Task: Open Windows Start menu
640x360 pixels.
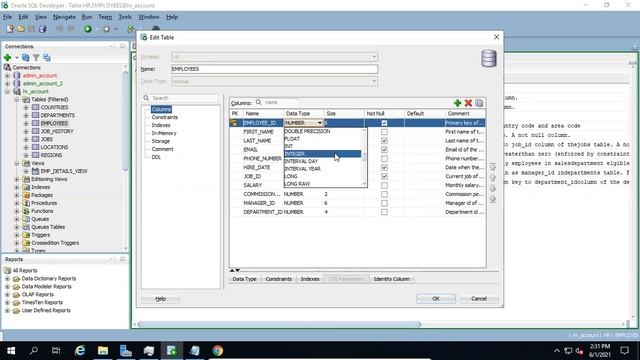Action: coord(11,351)
